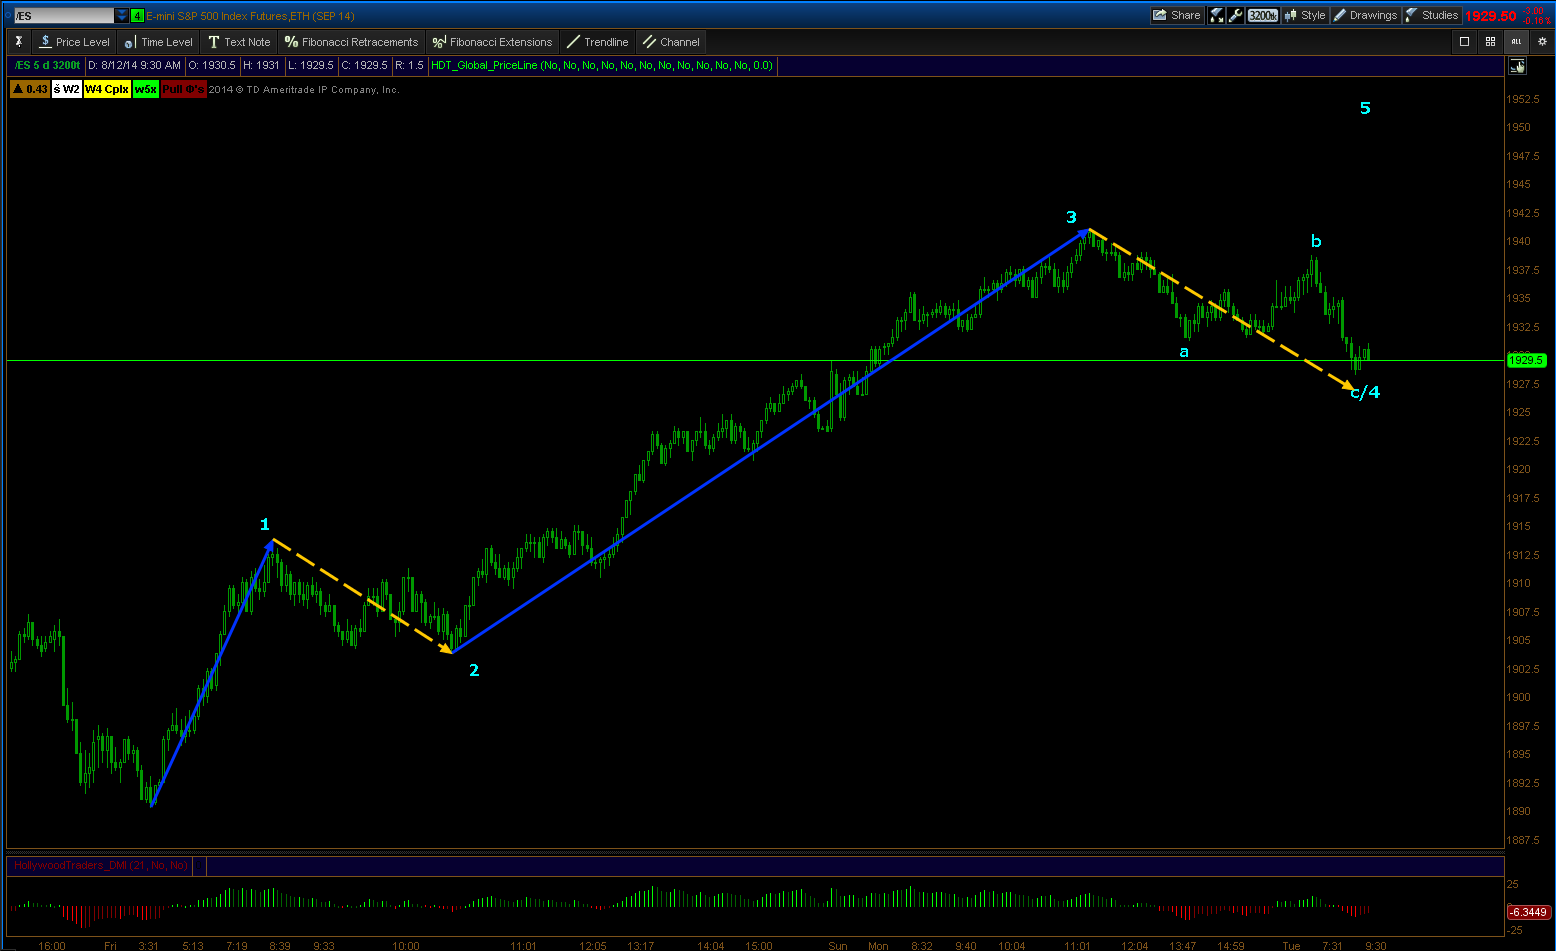The image size is (1556, 951).
Task: Open the Drawings menu
Action: pos(1365,15)
